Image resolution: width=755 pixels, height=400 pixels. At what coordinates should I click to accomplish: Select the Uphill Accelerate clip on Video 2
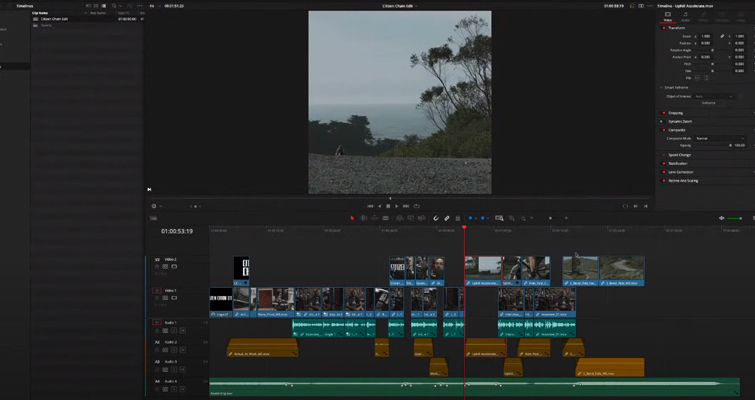coord(483,271)
